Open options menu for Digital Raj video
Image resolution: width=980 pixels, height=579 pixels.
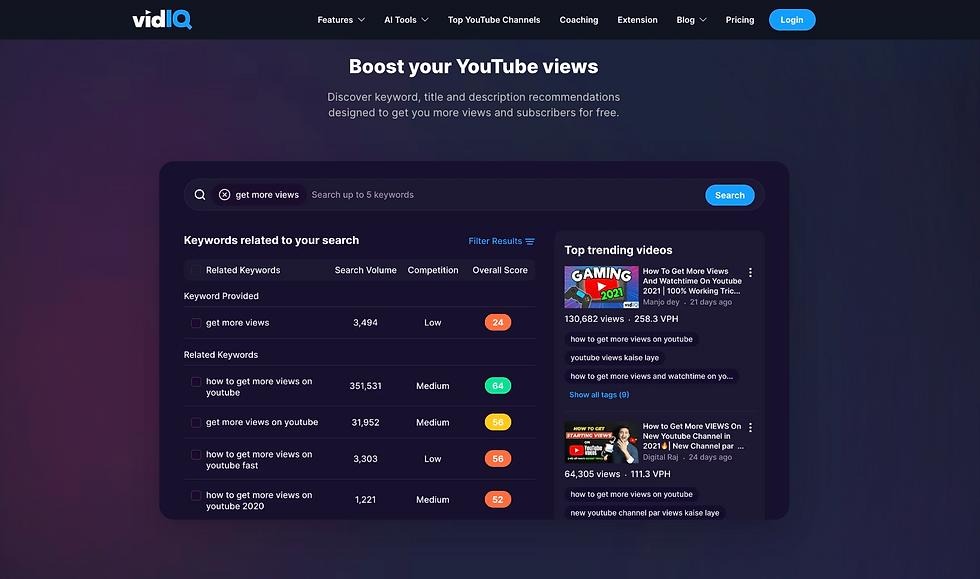750,428
